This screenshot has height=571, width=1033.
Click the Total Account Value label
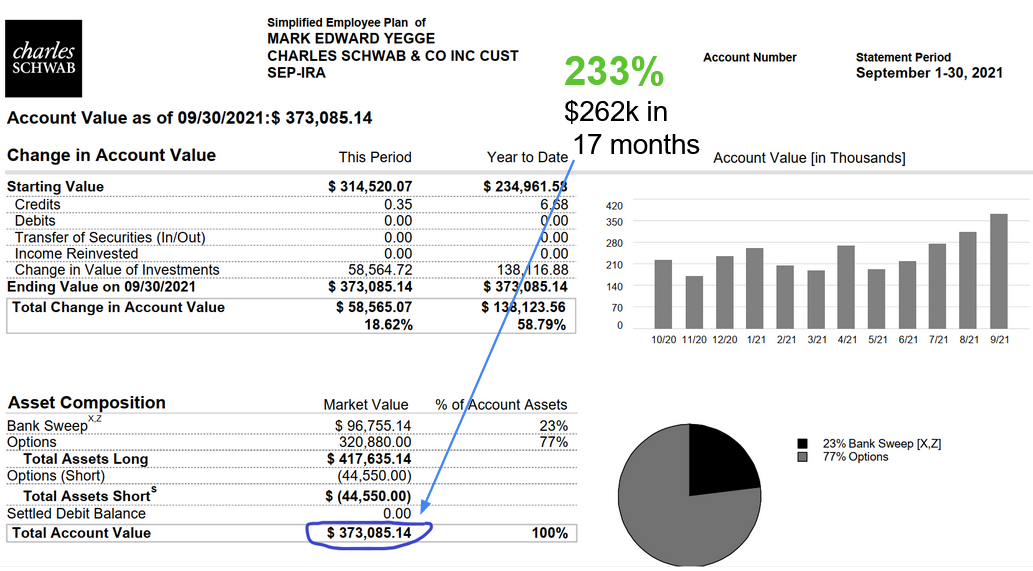coord(82,533)
